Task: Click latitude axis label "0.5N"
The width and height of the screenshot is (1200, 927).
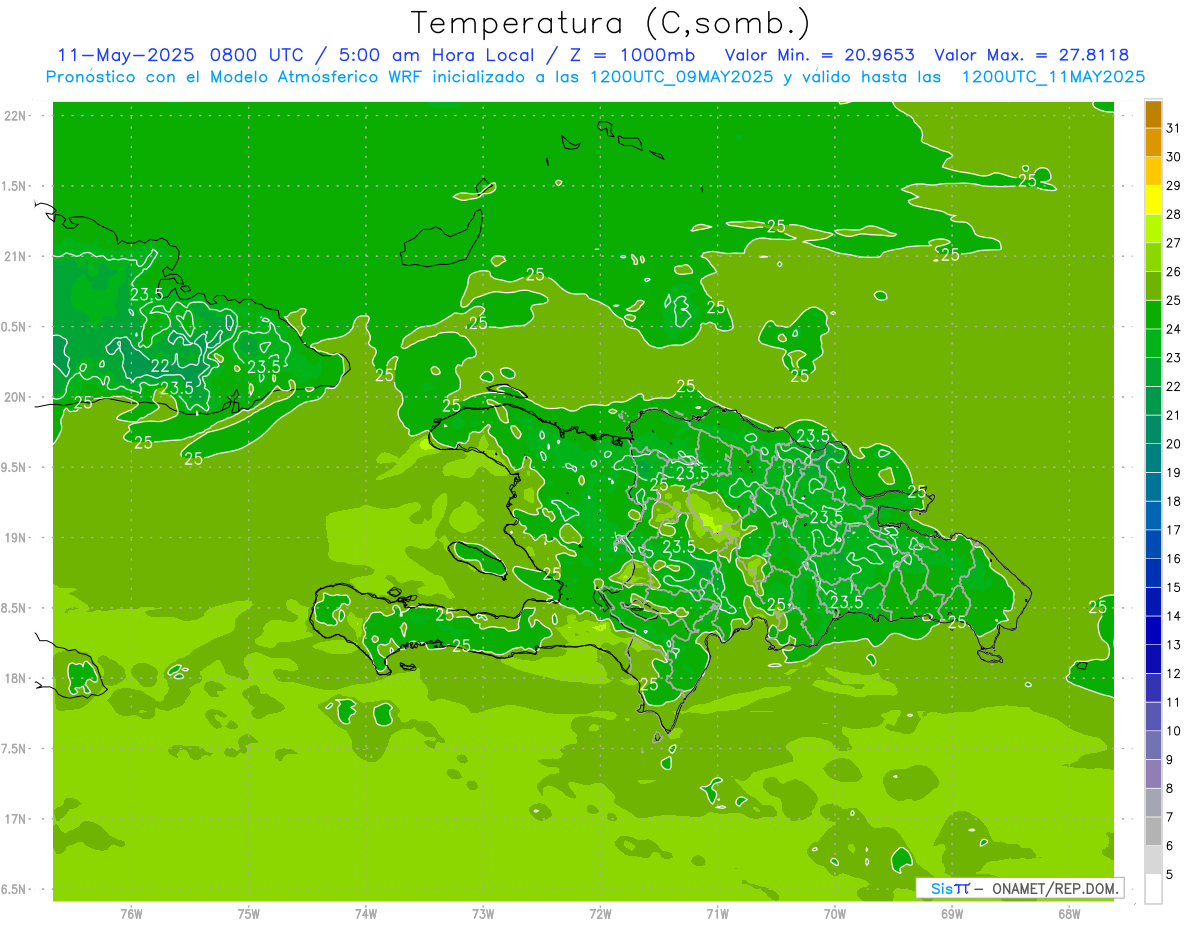Action: point(14,327)
